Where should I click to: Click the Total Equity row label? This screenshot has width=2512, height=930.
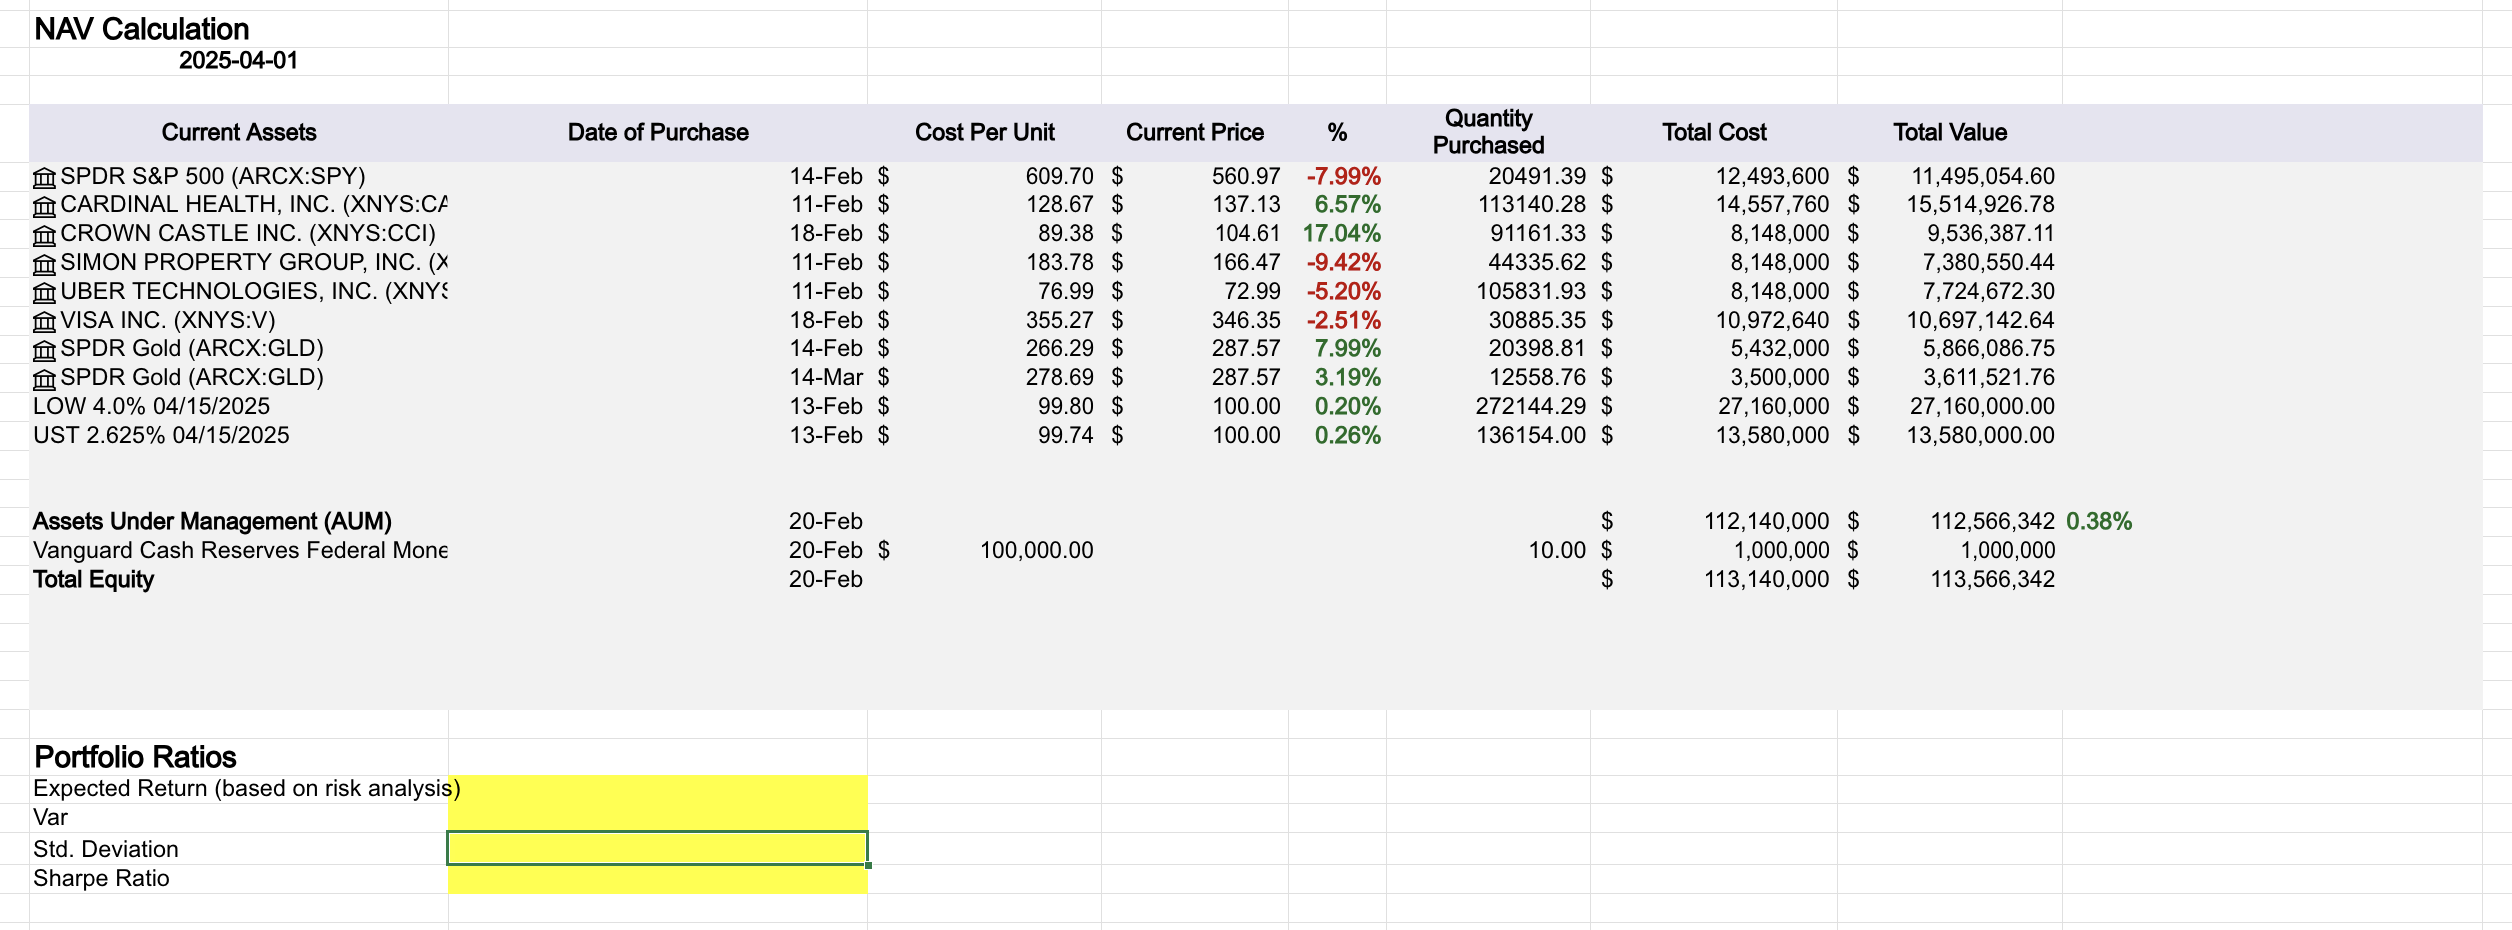point(95,579)
